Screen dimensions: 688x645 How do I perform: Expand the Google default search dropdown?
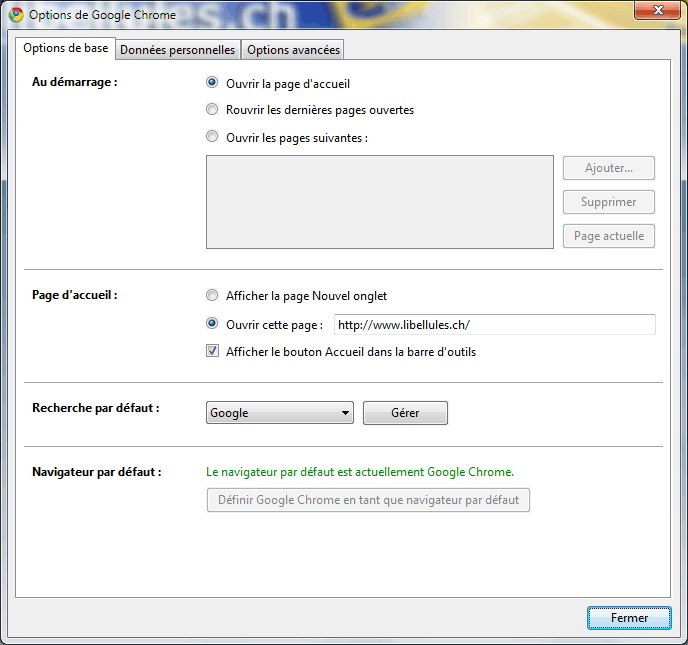(280, 413)
